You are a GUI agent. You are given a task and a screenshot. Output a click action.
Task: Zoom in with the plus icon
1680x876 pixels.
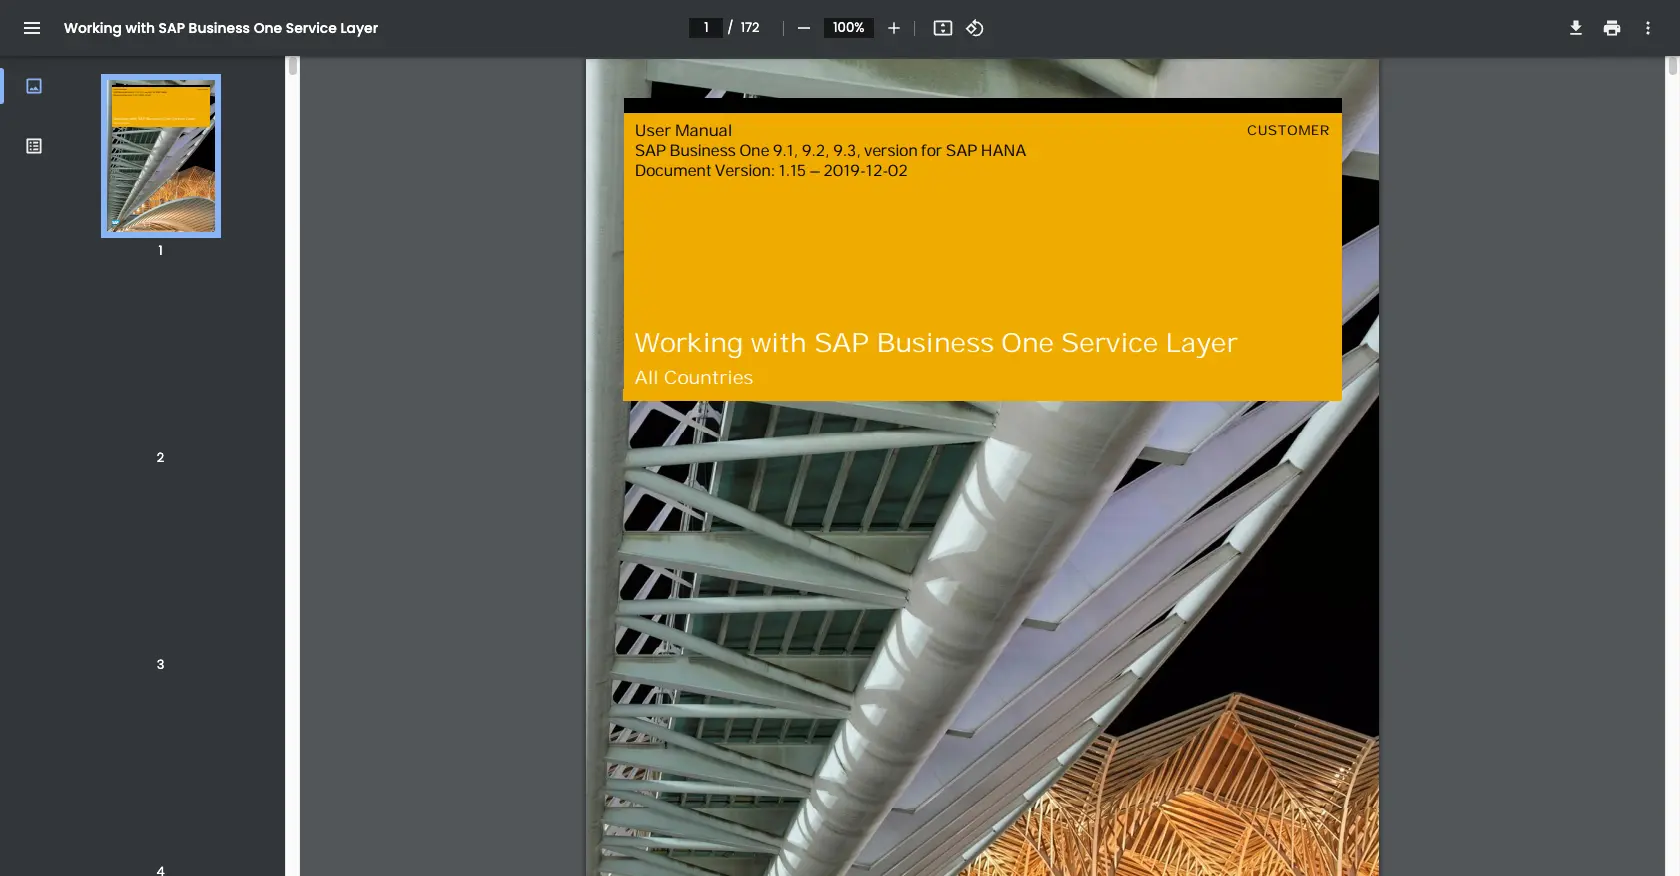(894, 28)
